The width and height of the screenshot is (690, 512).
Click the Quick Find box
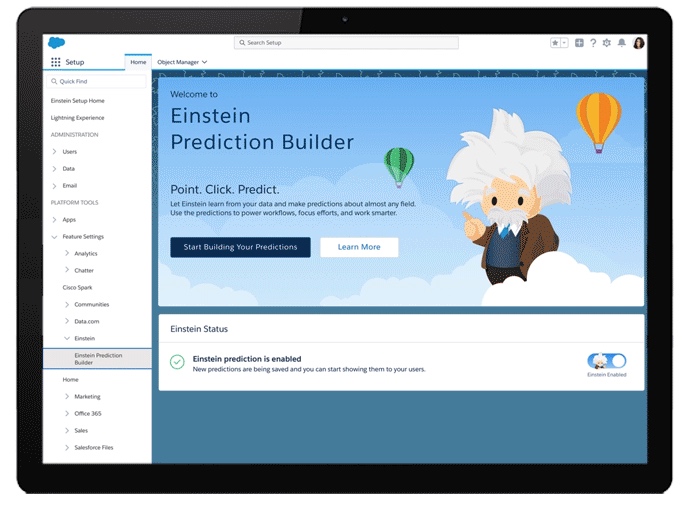pyautogui.click(x=96, y=81)
